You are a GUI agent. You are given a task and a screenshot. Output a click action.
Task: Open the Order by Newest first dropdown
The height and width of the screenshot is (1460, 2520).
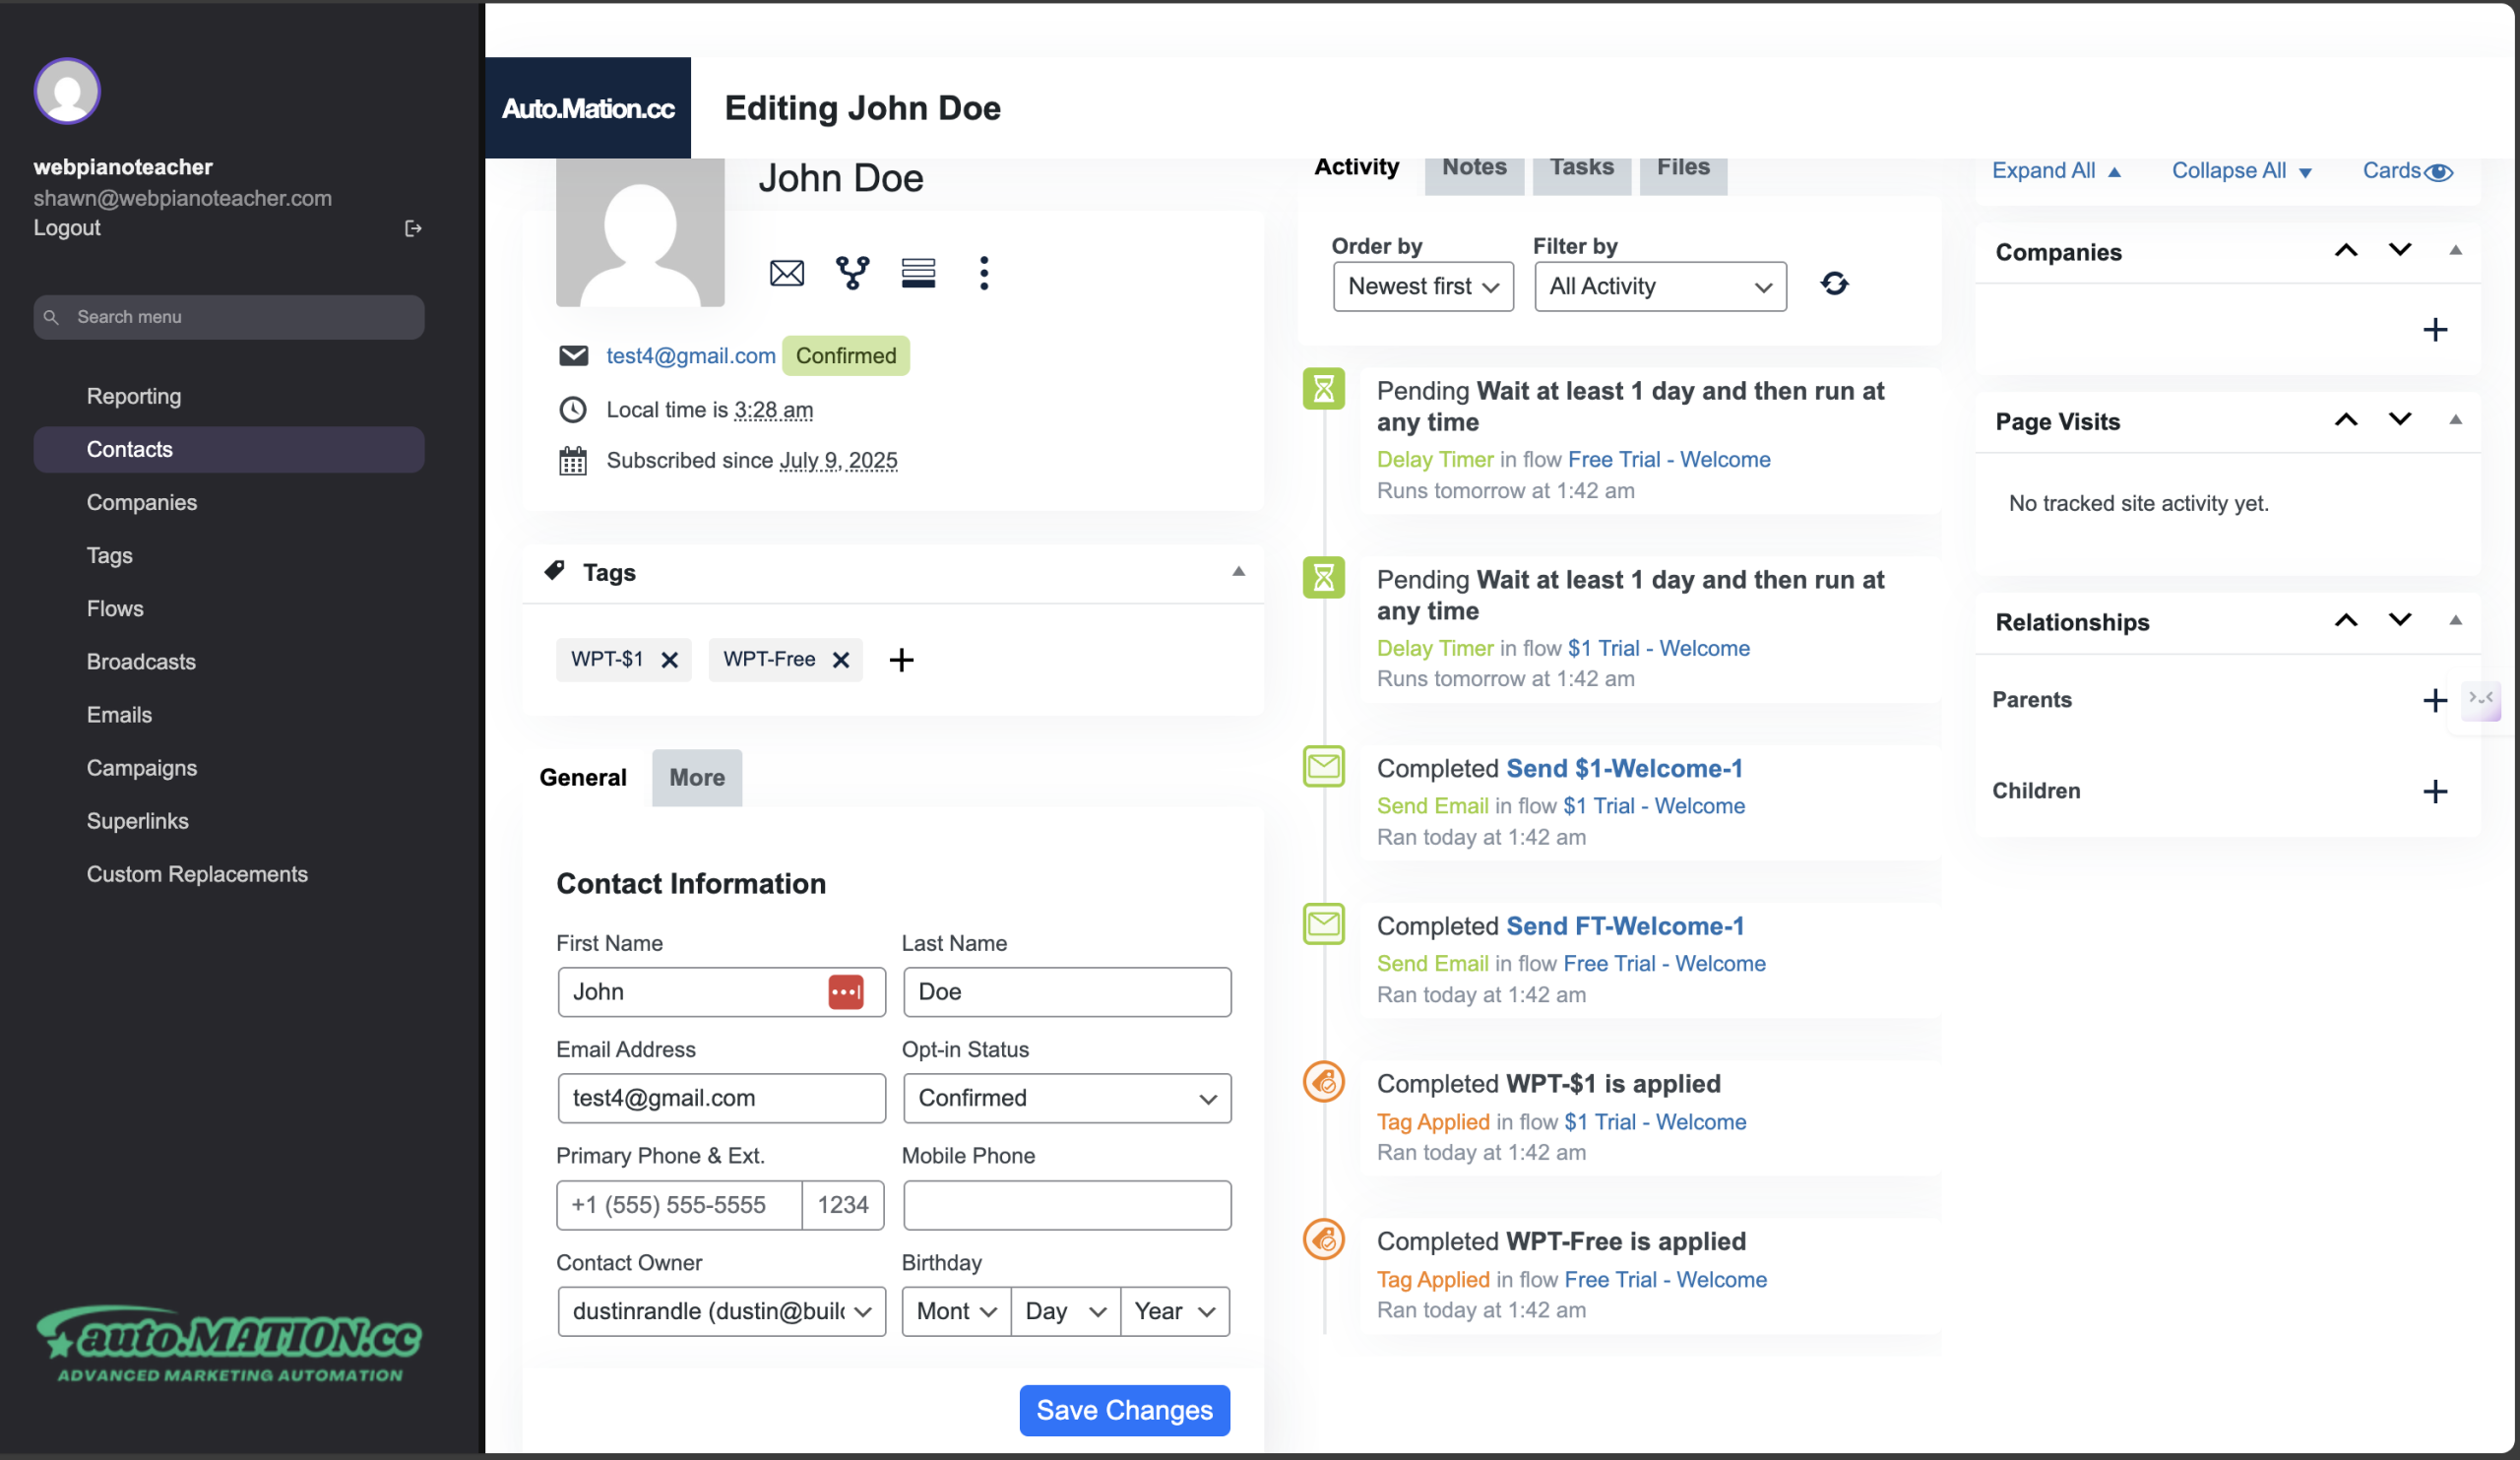click(1422, 287)
